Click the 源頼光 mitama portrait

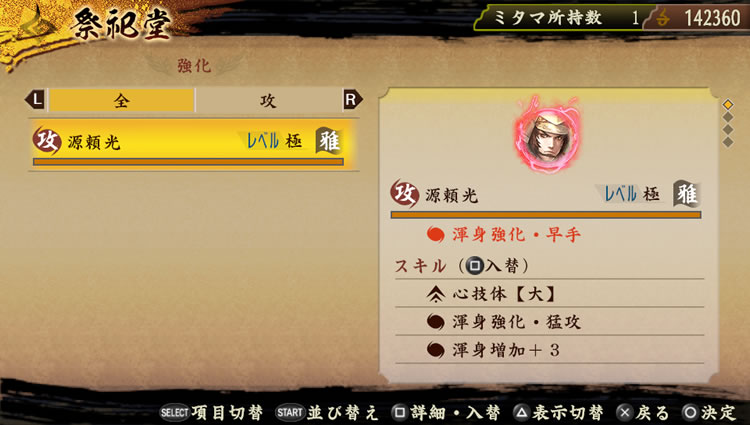click(x=548, y=135)
